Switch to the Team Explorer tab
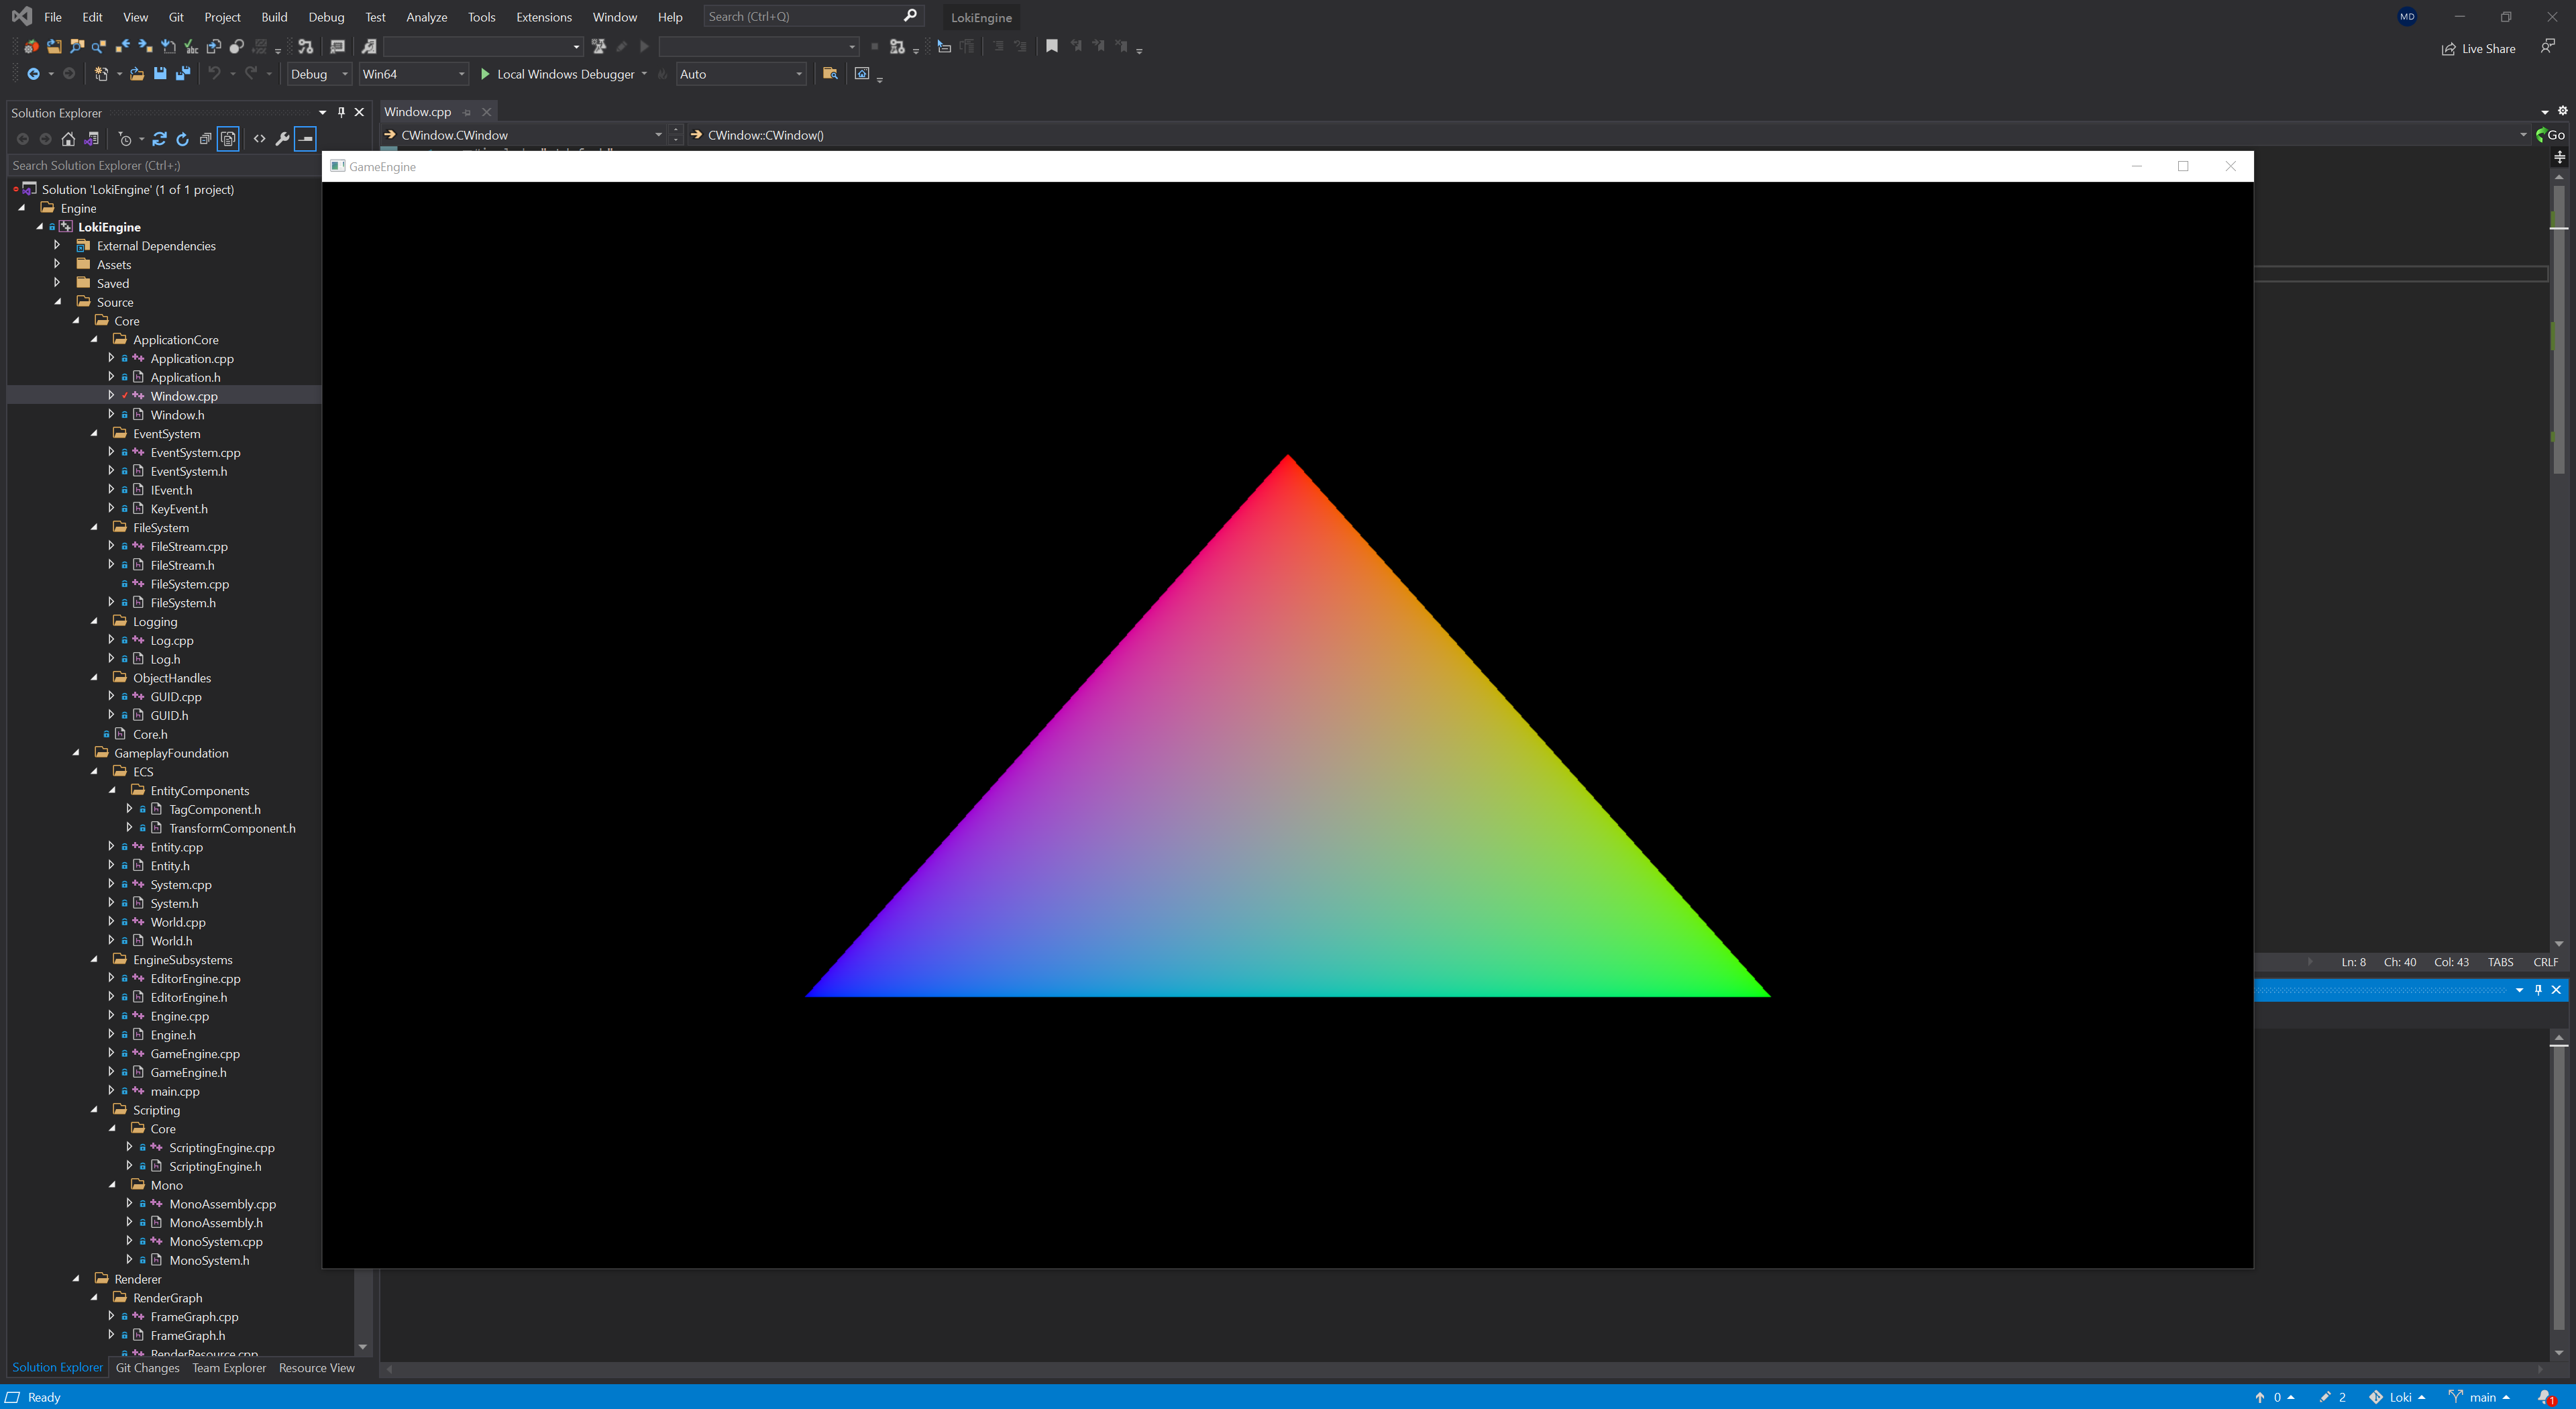 (229, 1368)
